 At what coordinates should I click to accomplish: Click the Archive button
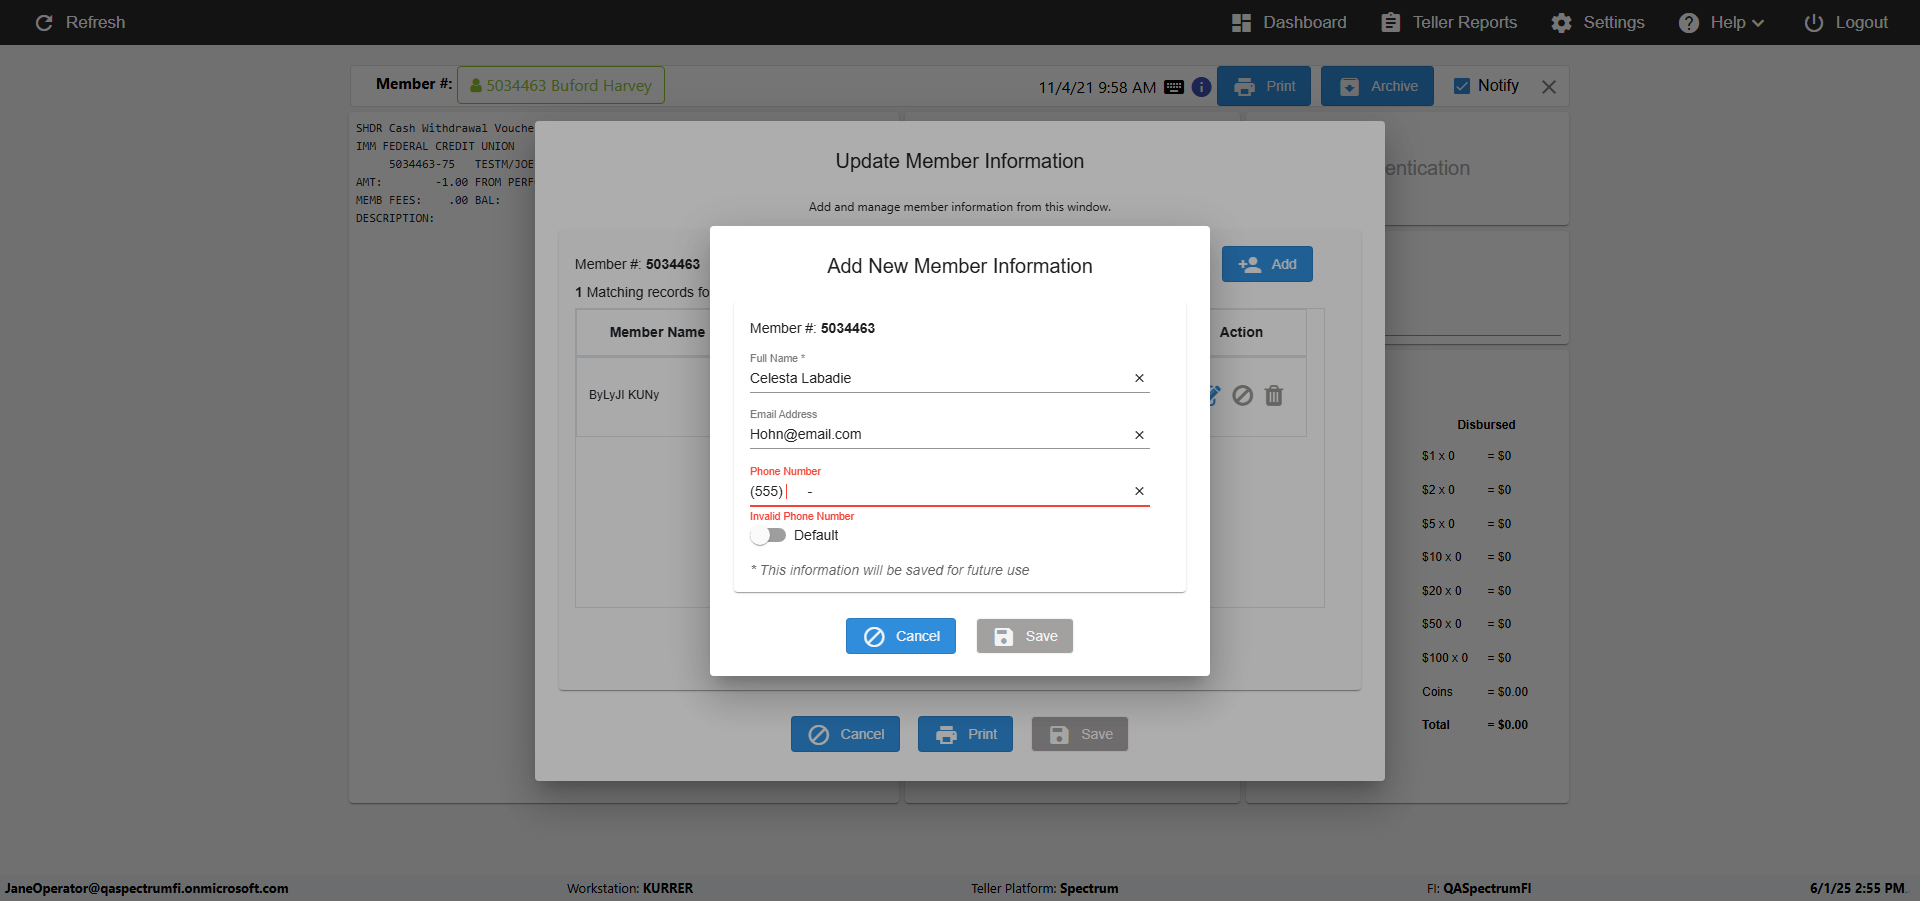(1377, 86)
